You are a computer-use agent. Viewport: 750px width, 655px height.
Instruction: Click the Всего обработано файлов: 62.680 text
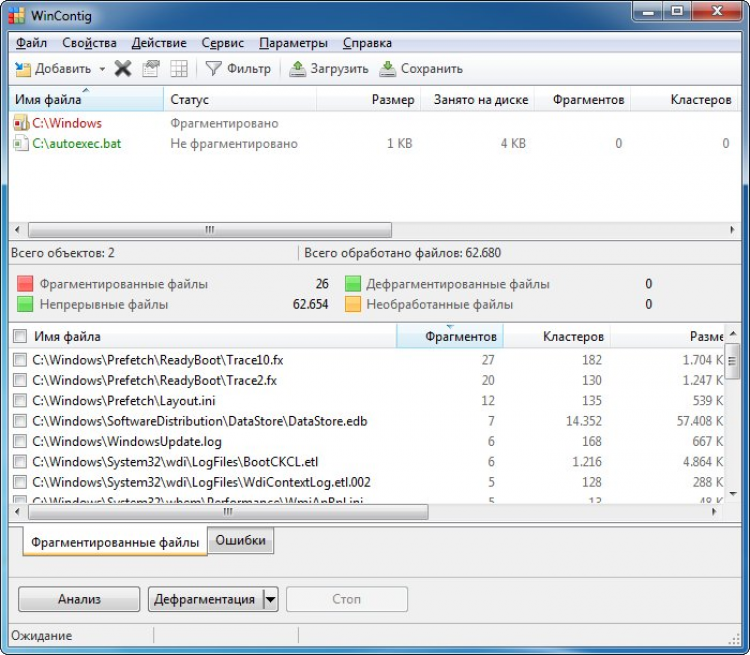[402, 253]
